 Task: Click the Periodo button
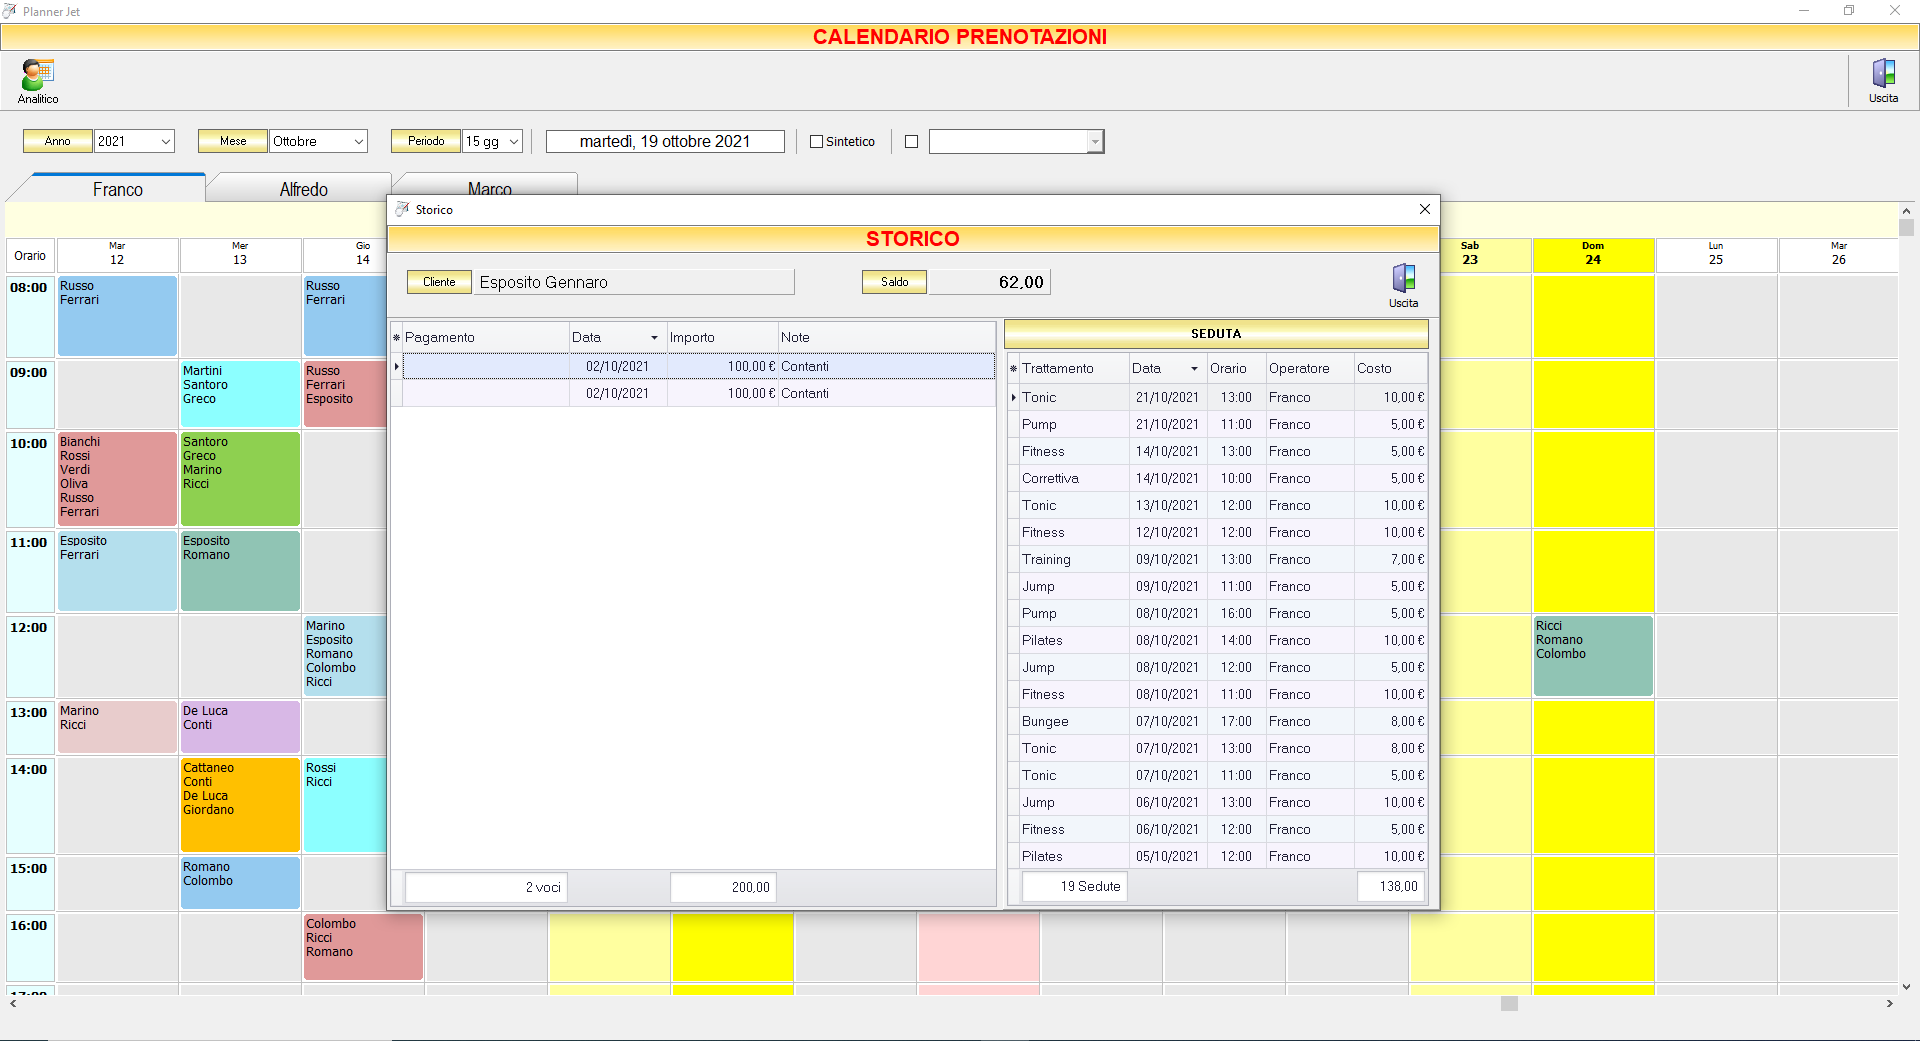[426, 141]
